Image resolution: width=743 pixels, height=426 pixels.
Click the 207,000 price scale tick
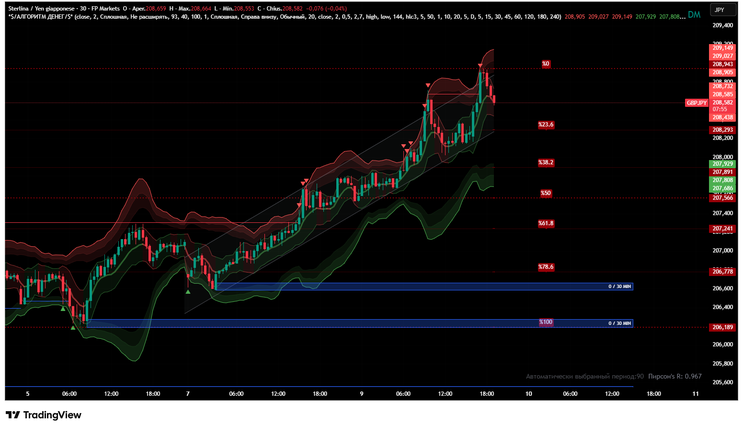tap(722, 251)
